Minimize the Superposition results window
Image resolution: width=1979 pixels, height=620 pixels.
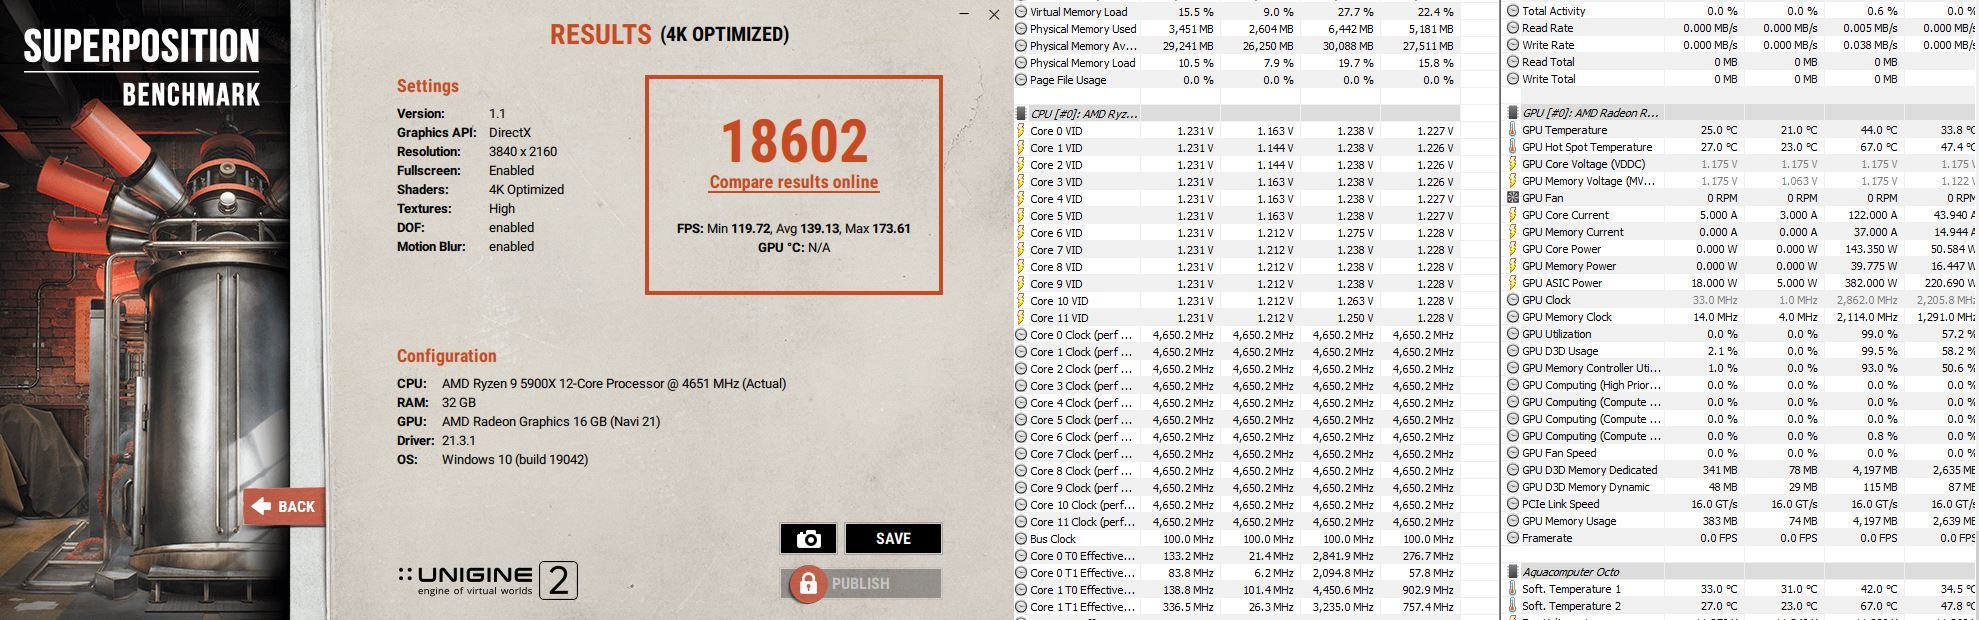(963, 15)
